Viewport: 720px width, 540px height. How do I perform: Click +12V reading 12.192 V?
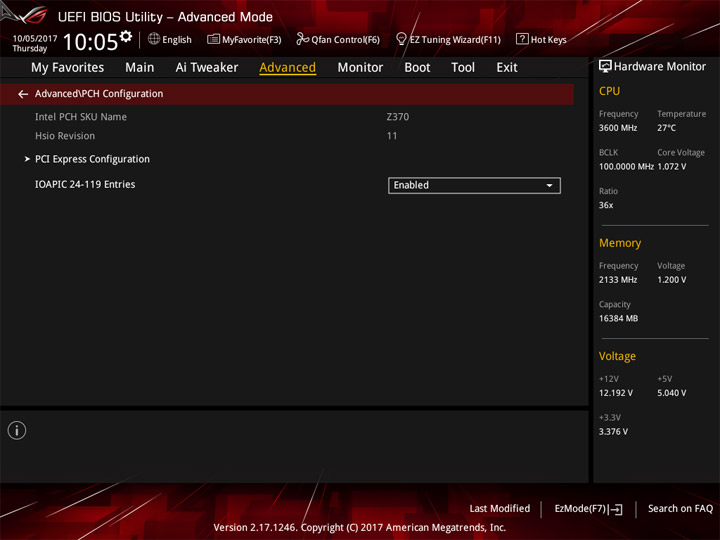pyautogui.click(x=616, y=393)
